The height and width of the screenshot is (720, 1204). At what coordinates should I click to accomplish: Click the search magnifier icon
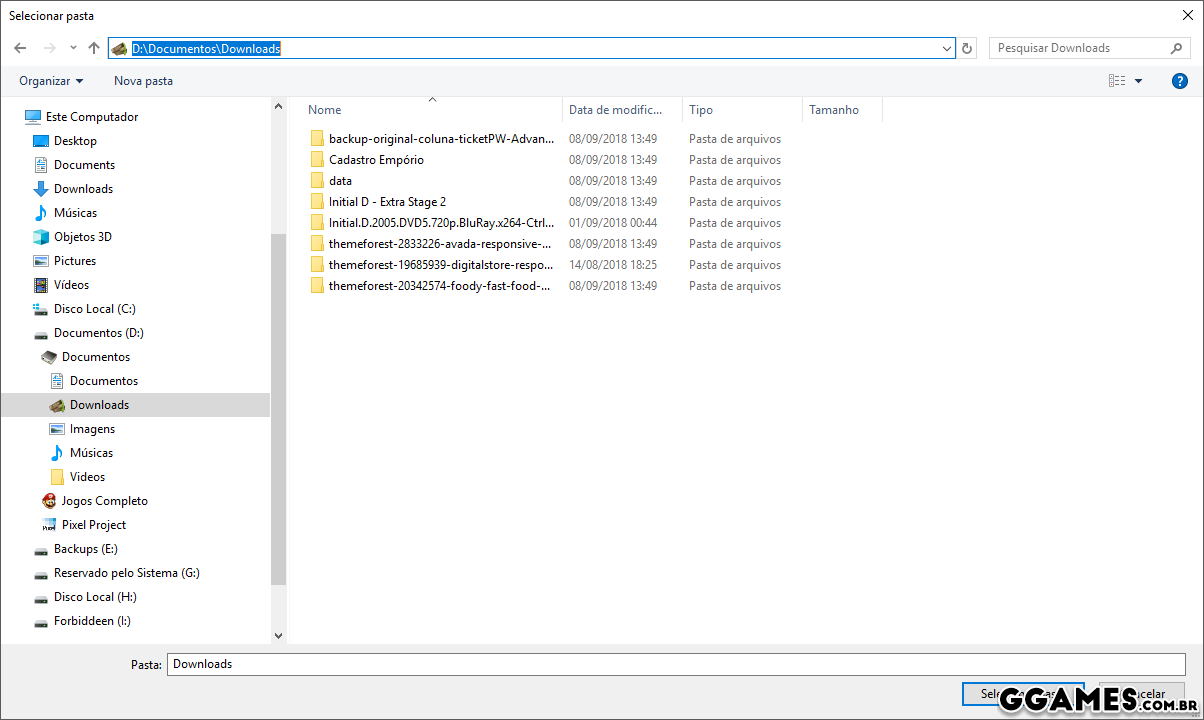(1176, 48)
